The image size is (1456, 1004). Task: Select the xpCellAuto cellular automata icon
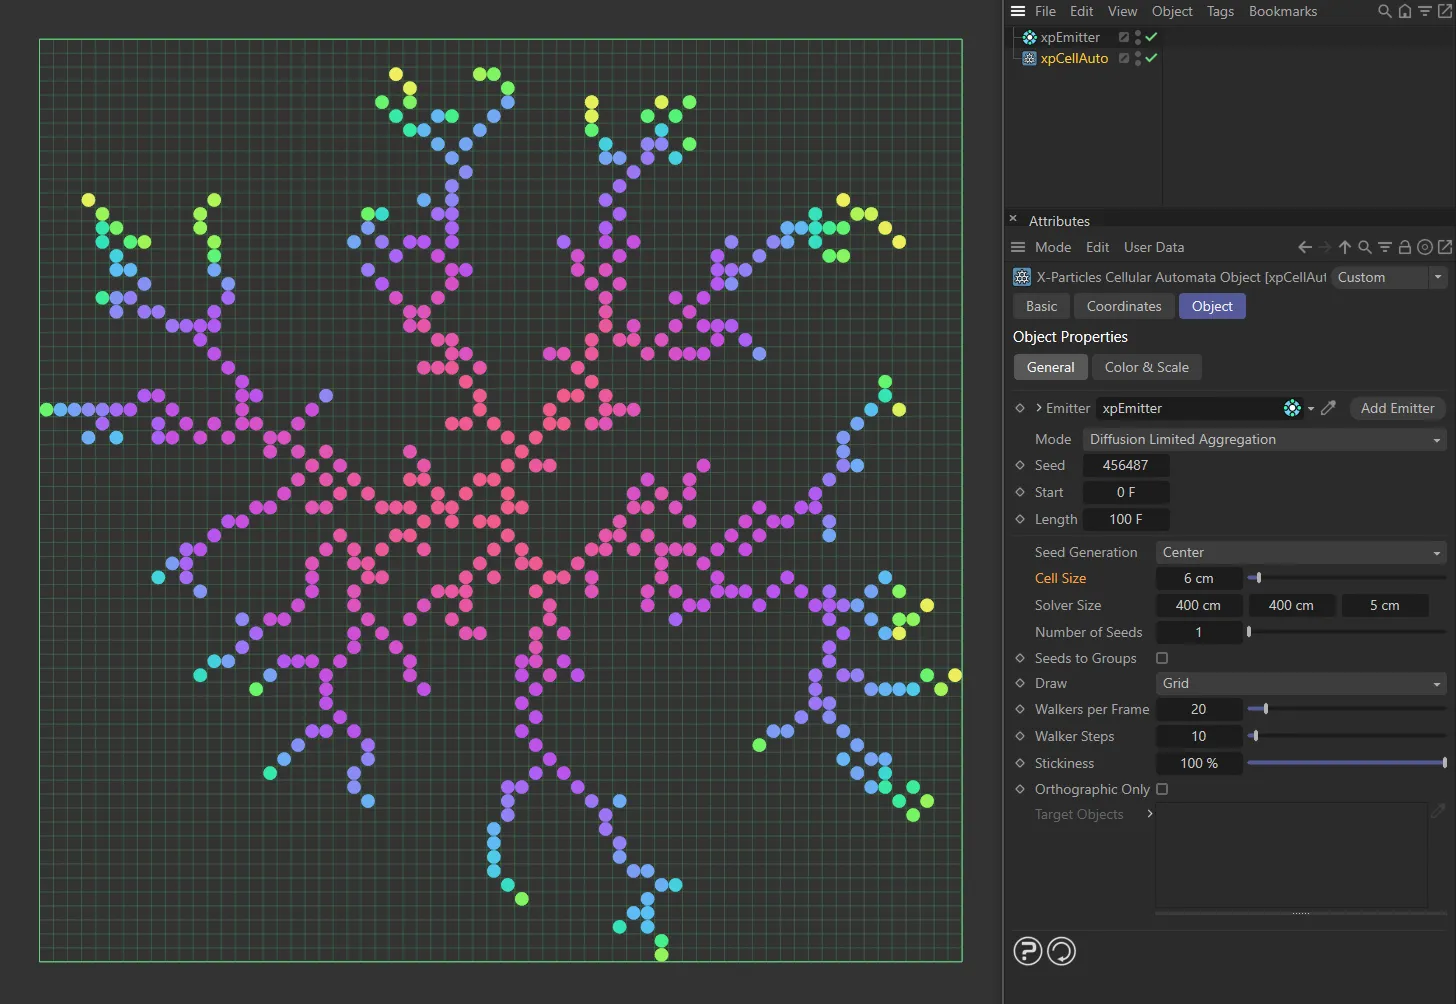click(1029, 58)
